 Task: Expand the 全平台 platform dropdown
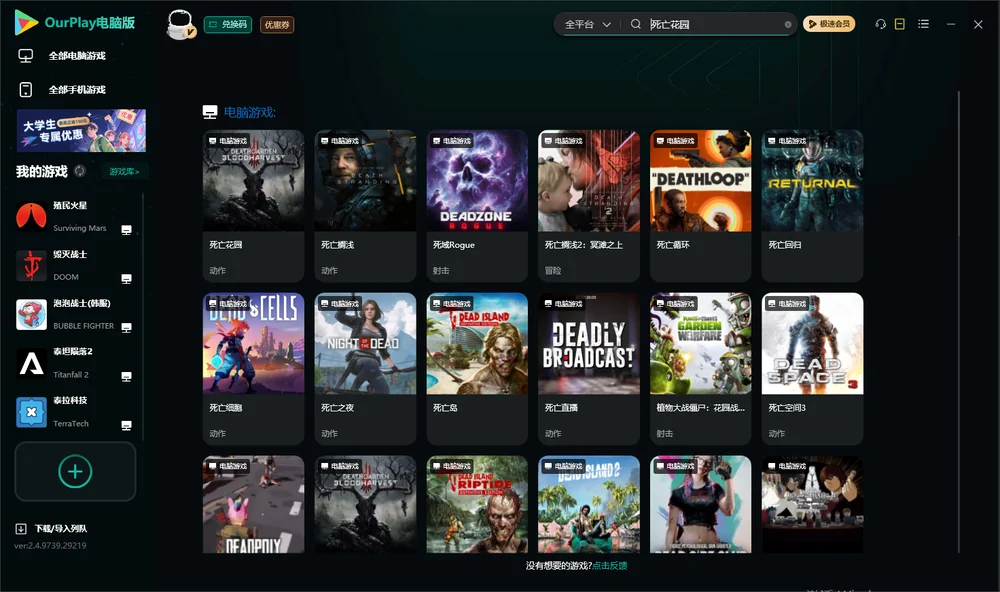click(587, 24)
